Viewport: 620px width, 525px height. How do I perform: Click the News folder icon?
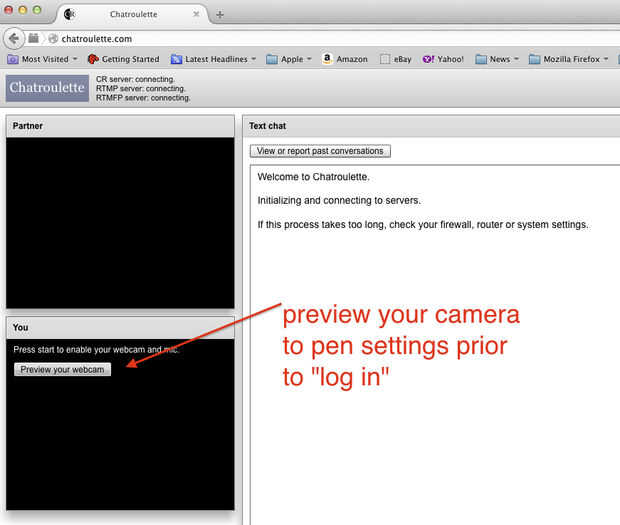[x=481, y=59]
